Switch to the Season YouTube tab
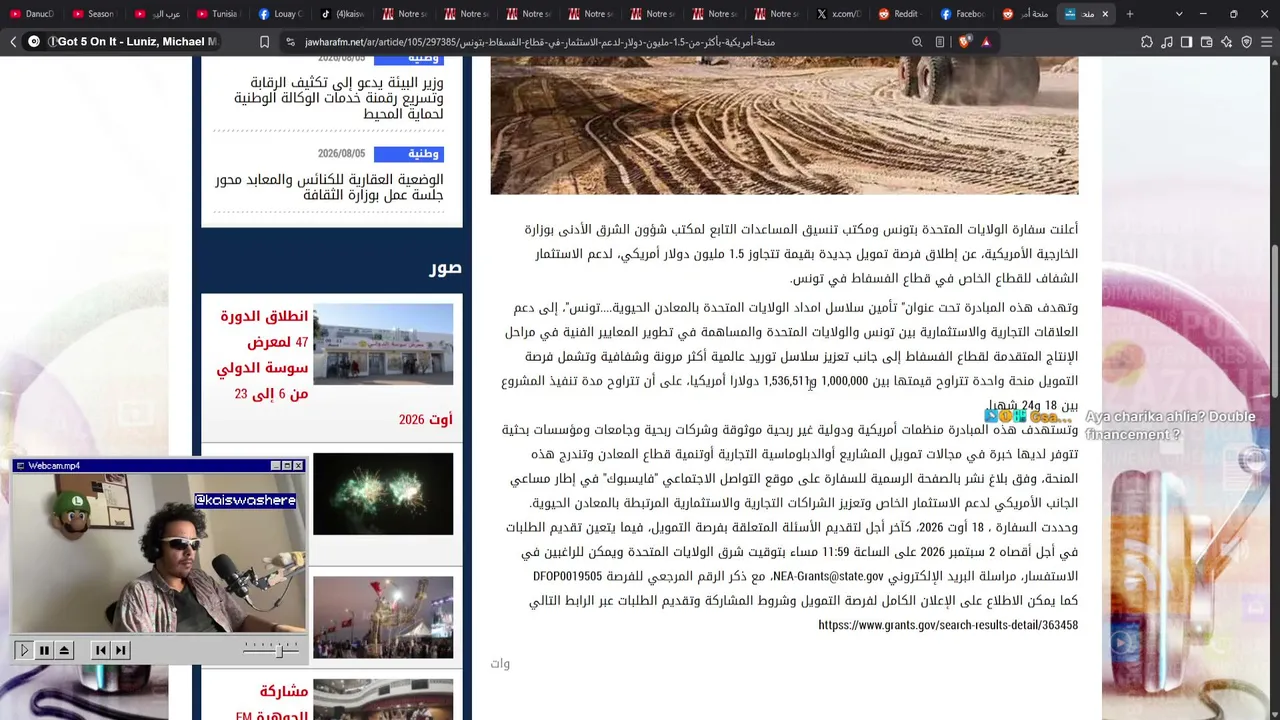 click(93, 14)
